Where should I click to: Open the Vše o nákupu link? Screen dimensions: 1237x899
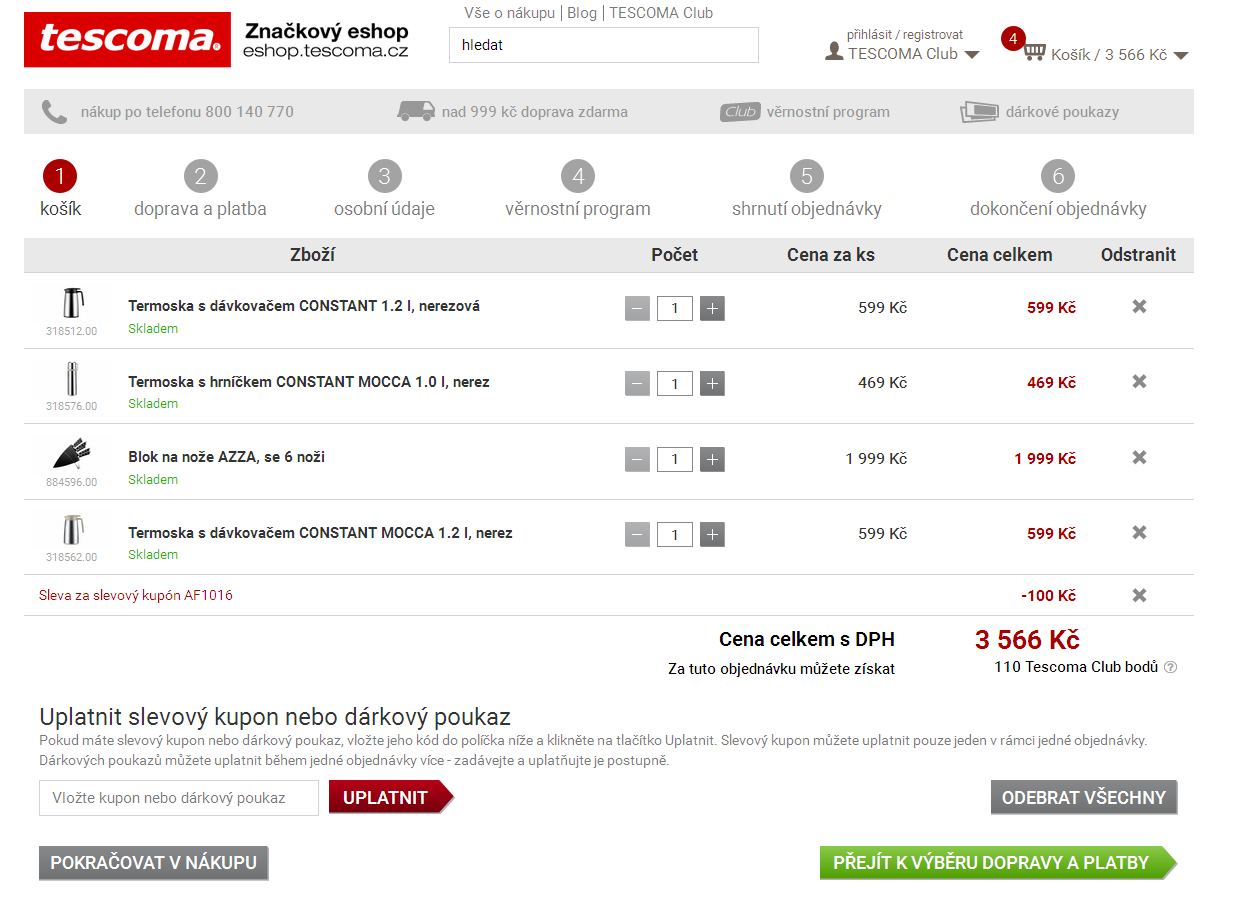point(510,13)
